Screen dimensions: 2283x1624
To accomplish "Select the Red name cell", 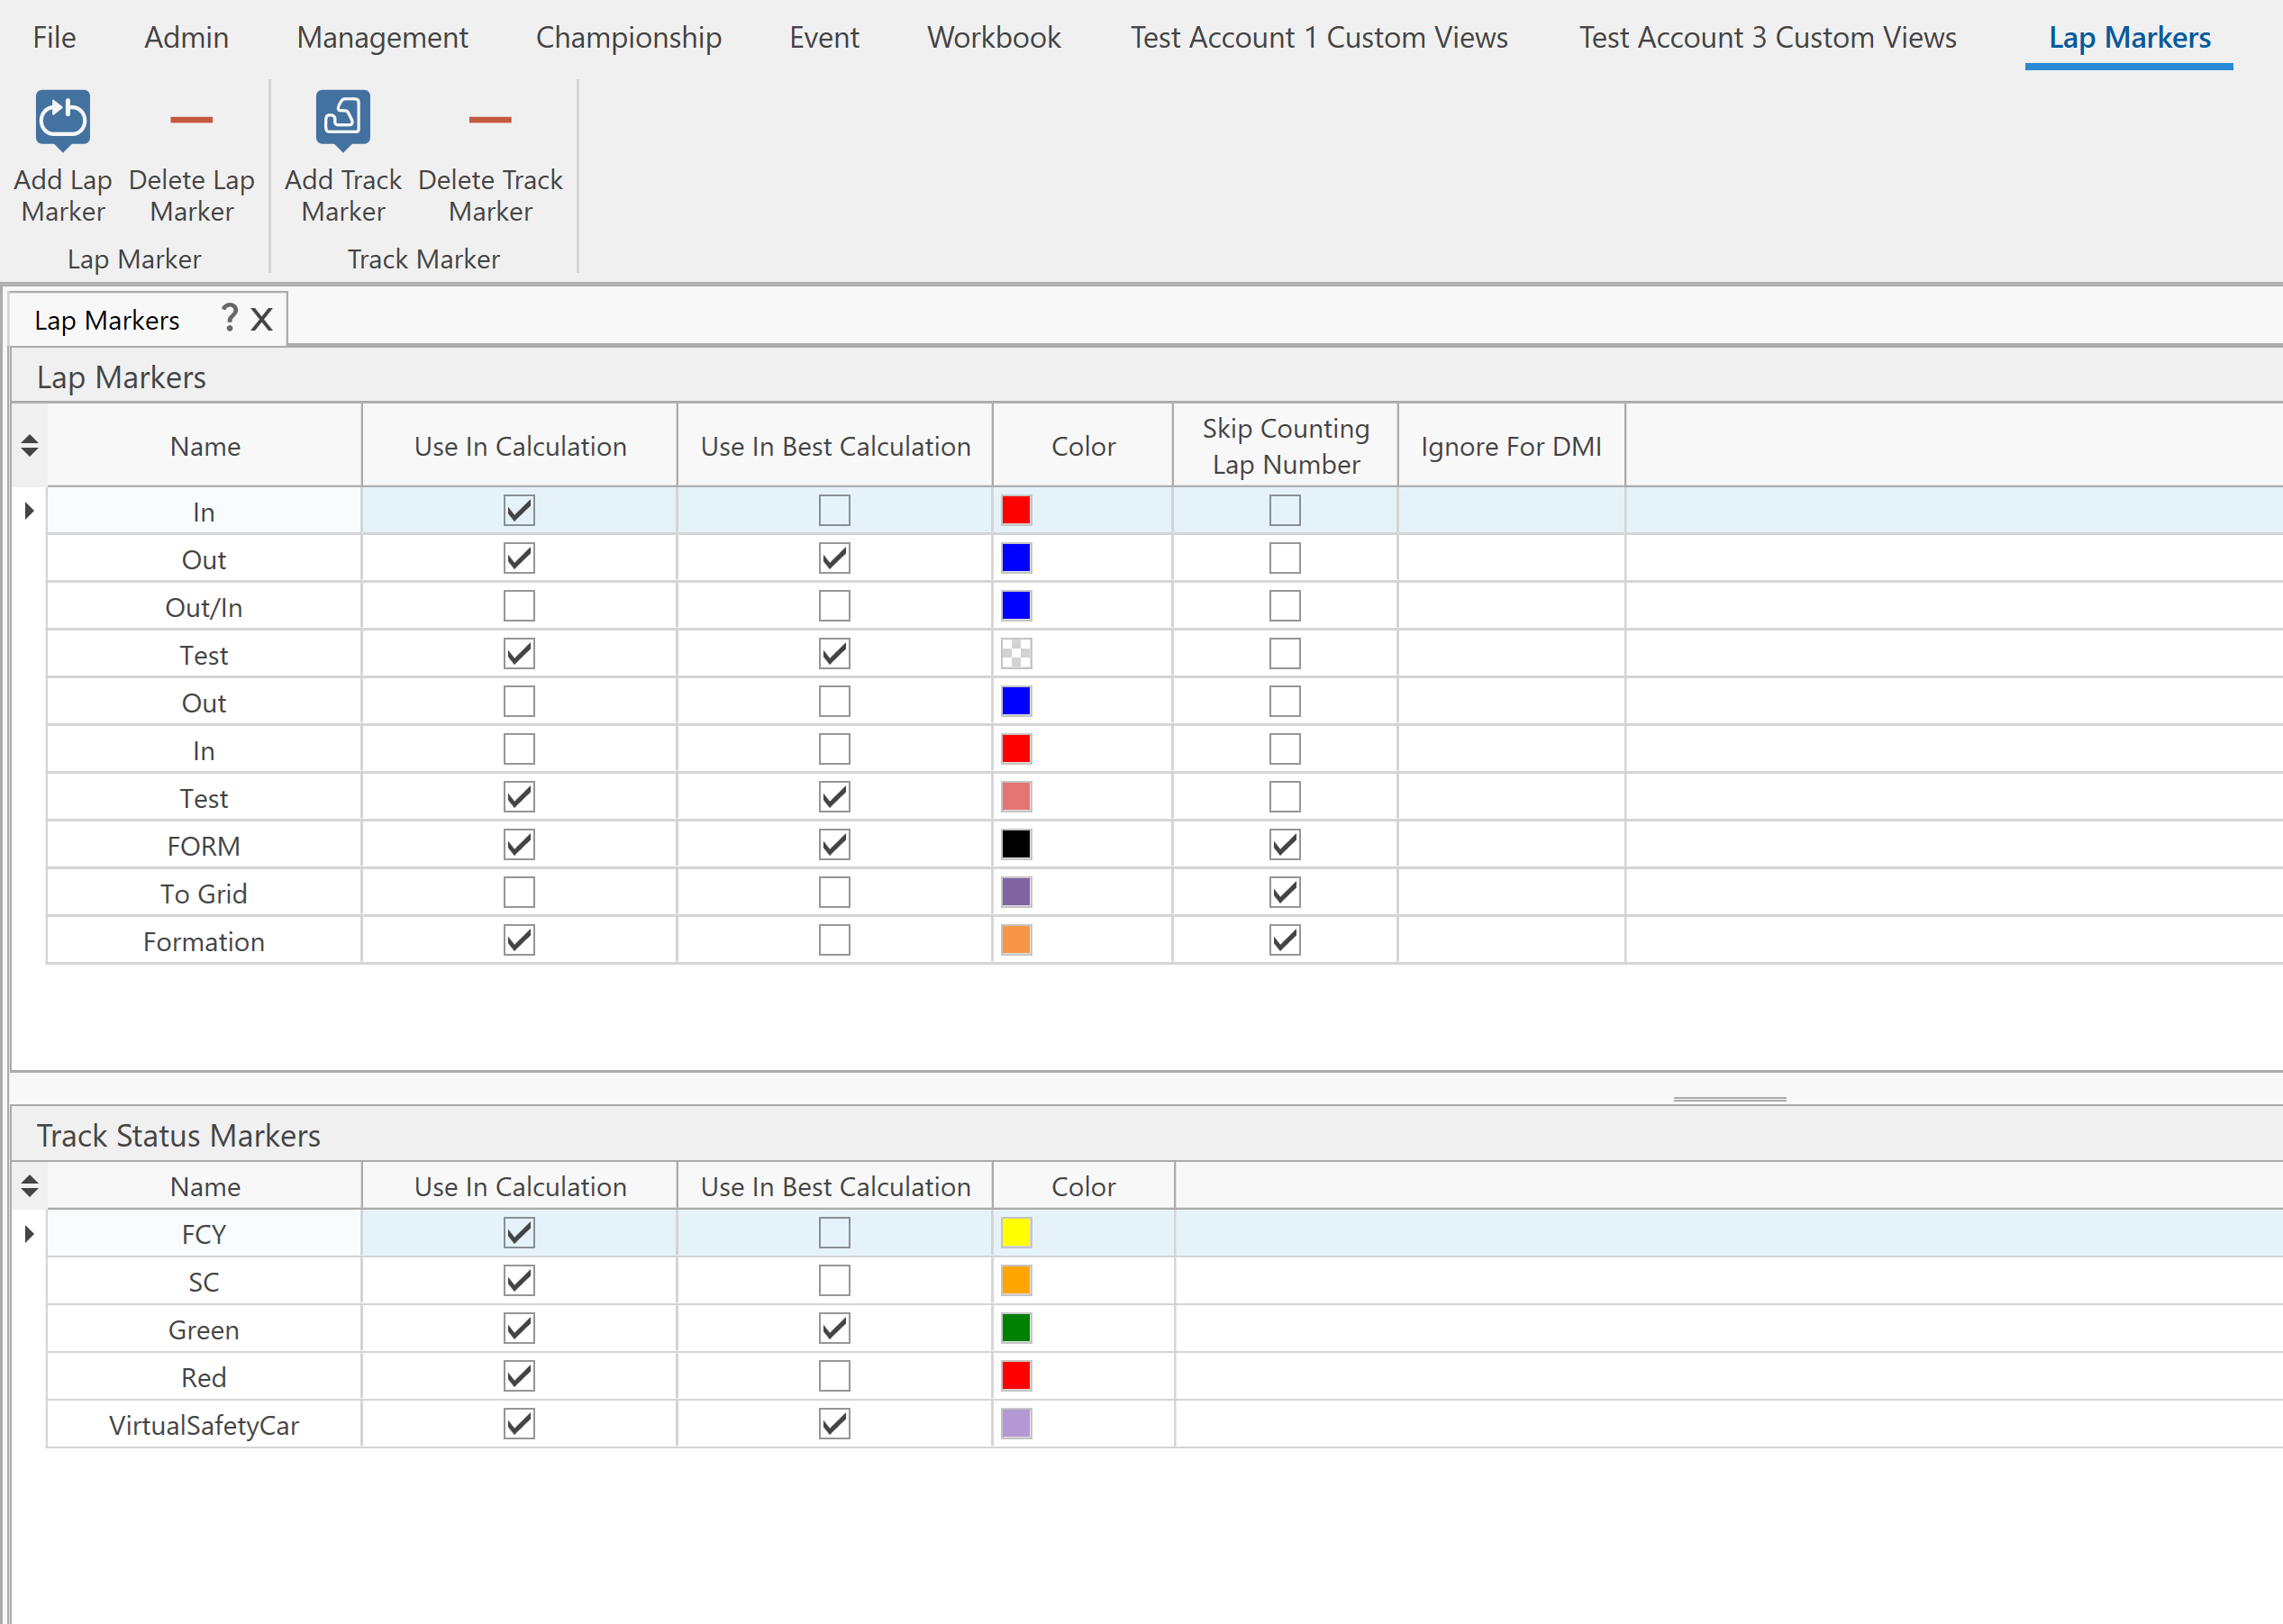I will point(204,1378).
